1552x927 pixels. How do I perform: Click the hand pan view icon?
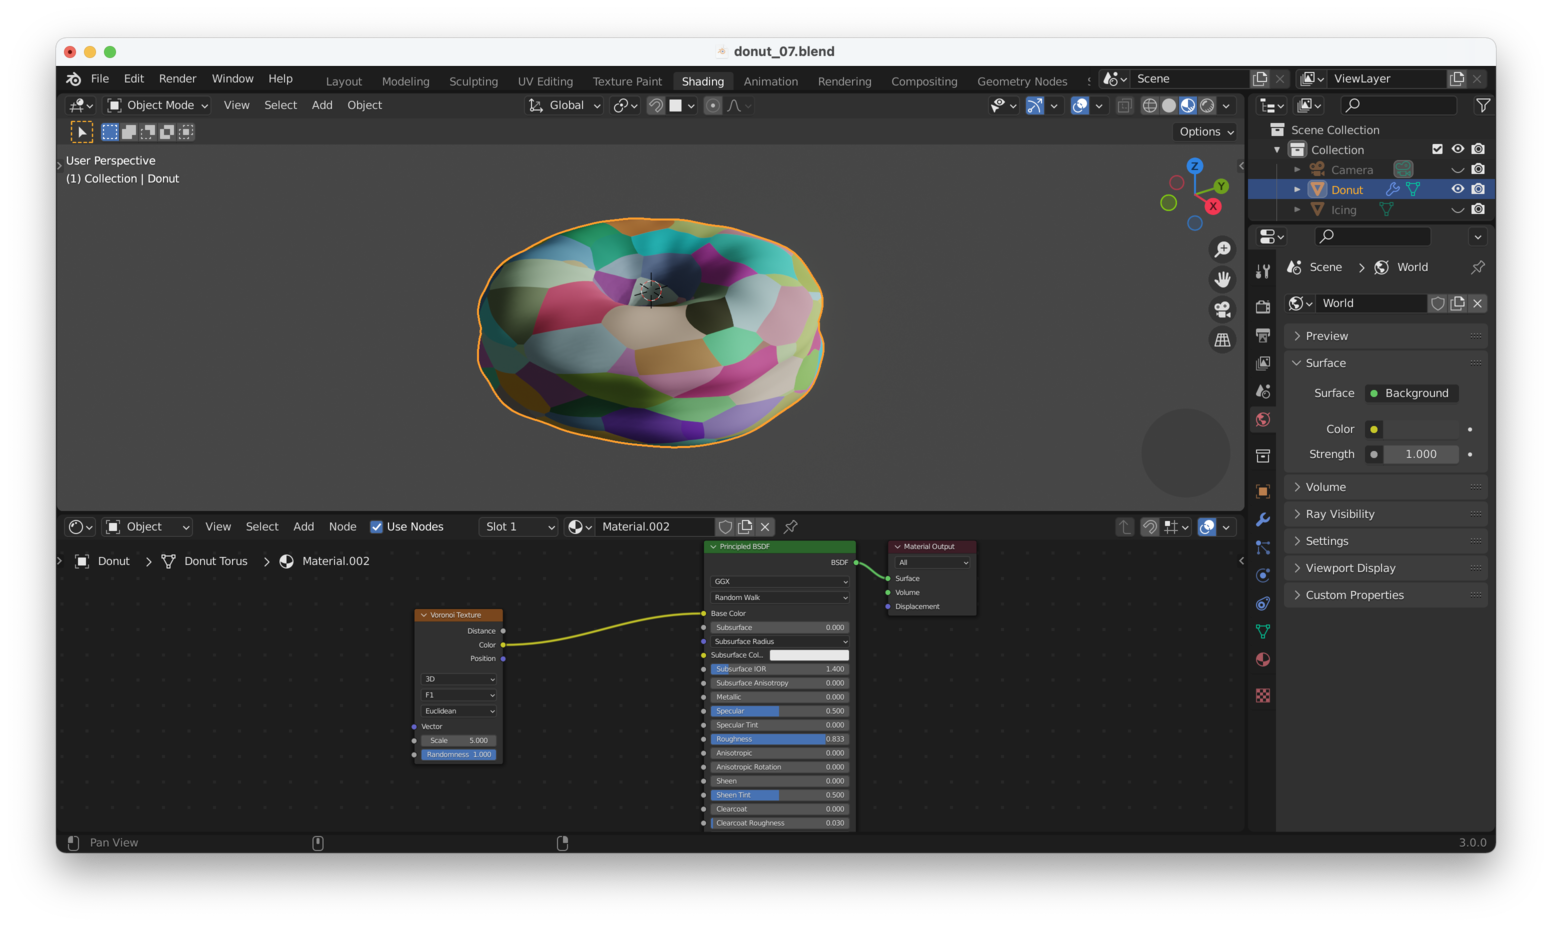tap(1222, 279)
